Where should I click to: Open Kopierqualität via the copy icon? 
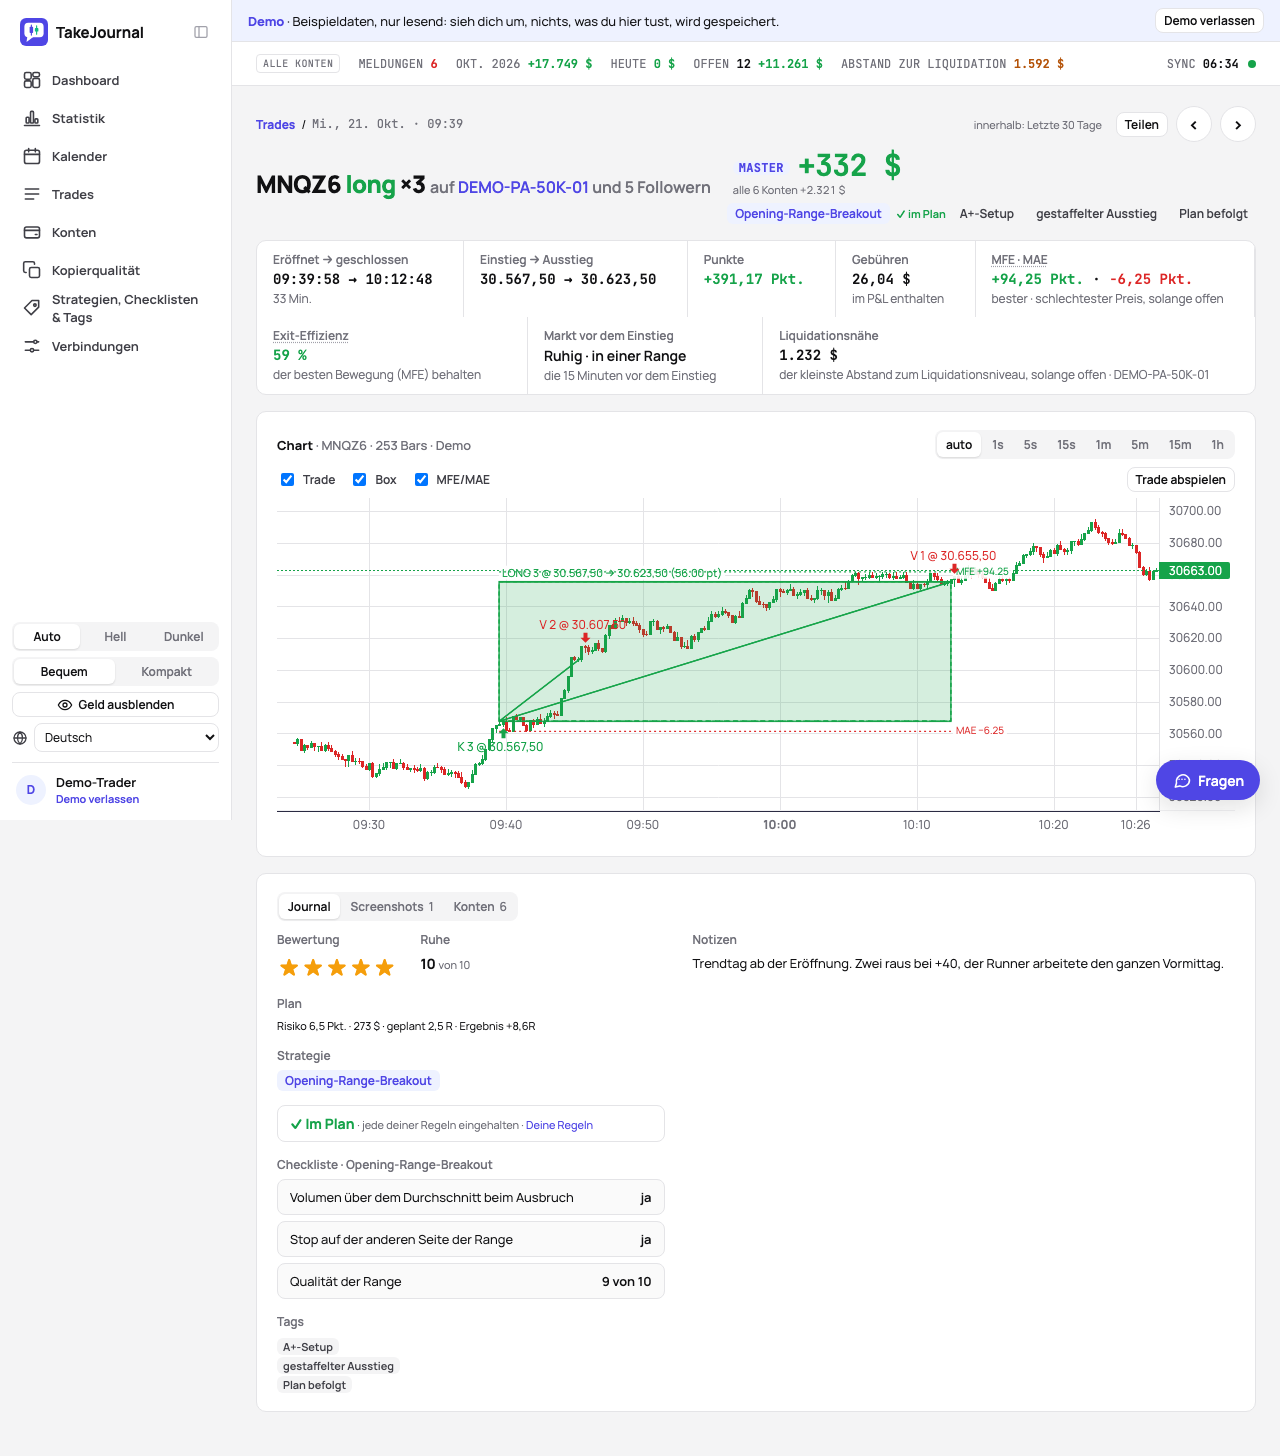click(x=32, y=270)
